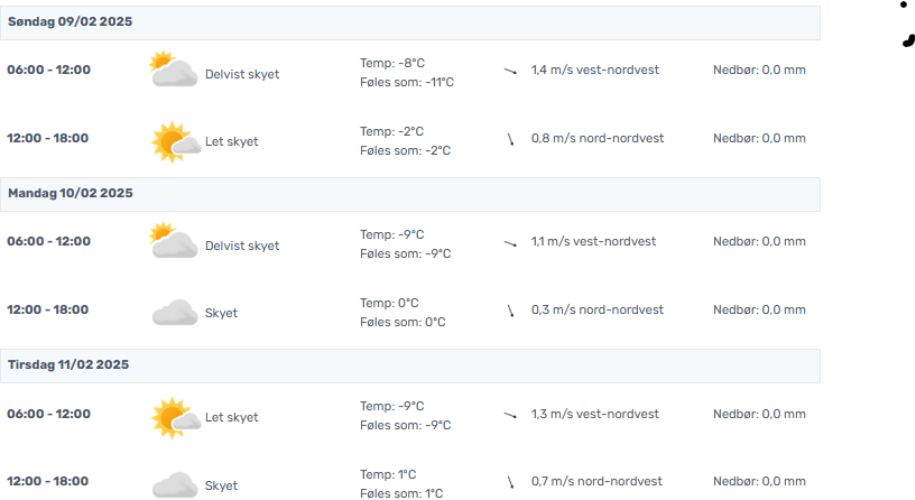The width and height of the screenshot is (915, 500).
Task: Click the wind arrow next to 0,7 m/s nord-nordvest
Action: point(511,482)
